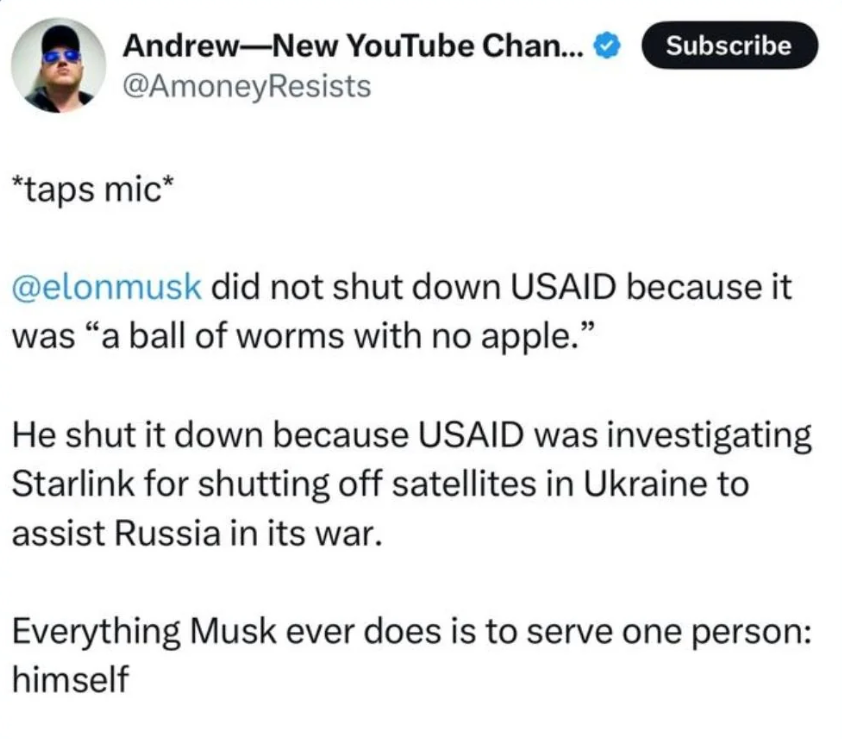This screenshot has height=739, width=842.
Task: Click the sunglasses on the avatar face
Action: 61,56
